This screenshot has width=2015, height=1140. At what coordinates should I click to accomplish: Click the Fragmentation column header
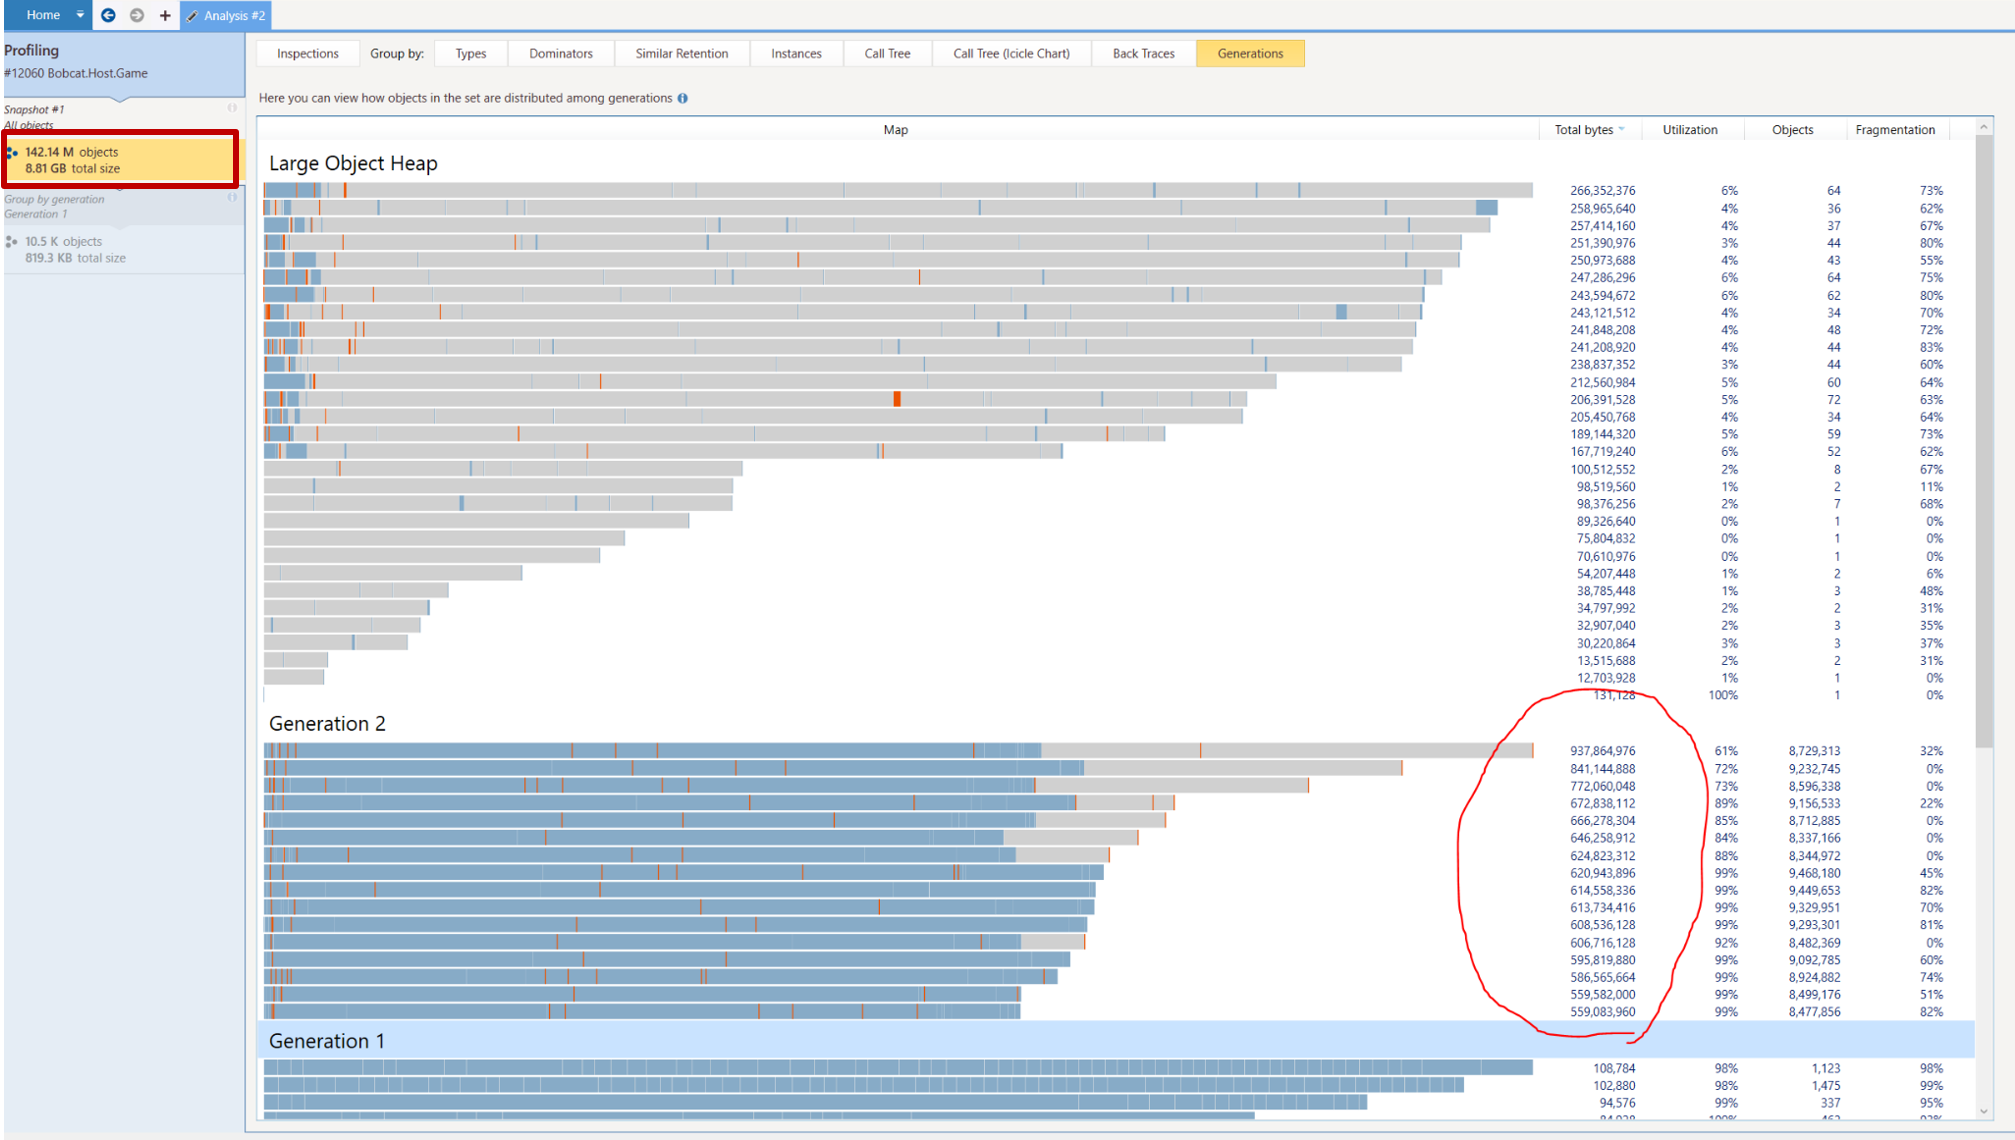pos(1894,130)
